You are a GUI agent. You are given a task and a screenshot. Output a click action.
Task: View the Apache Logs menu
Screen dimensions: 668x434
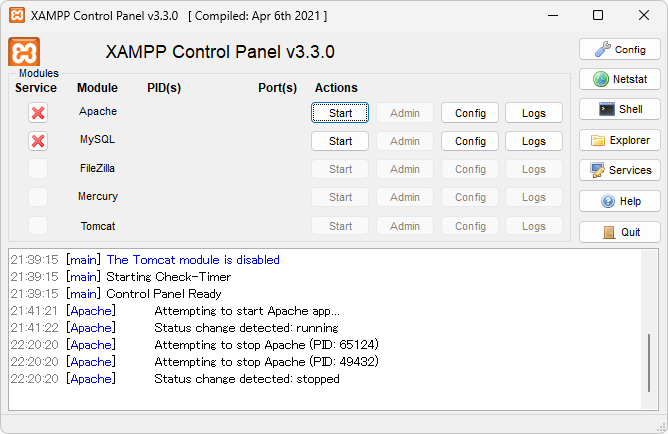point(533,113)
